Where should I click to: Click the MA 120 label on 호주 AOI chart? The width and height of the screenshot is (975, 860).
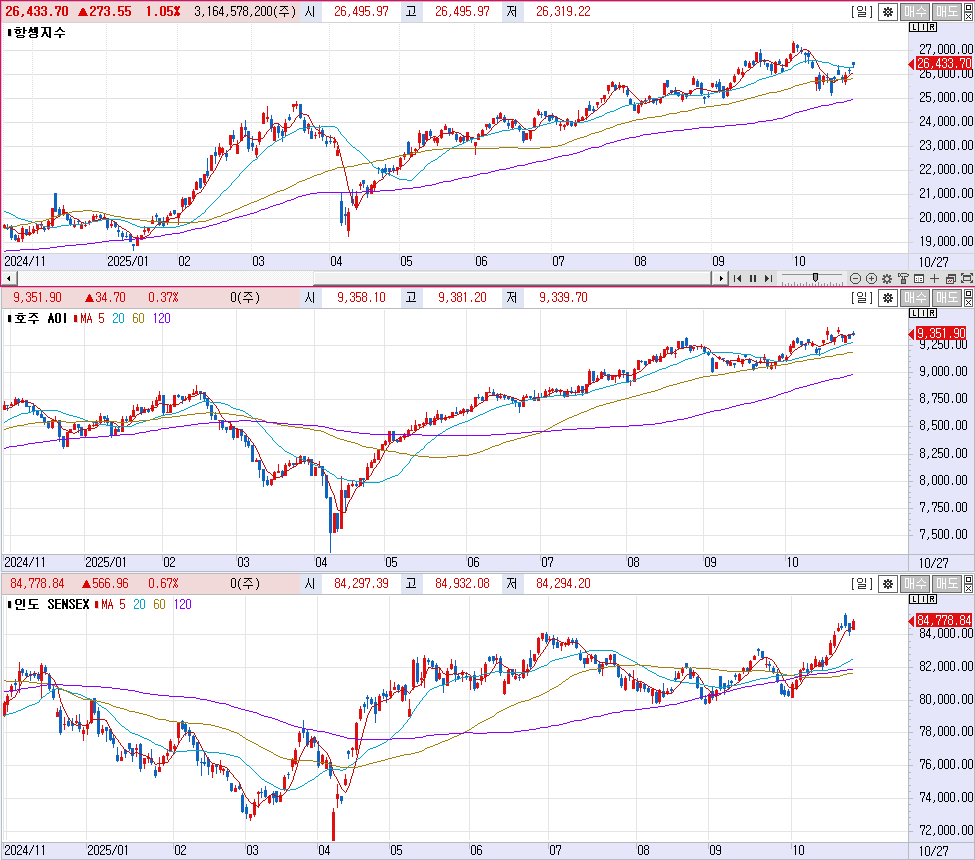162,318
